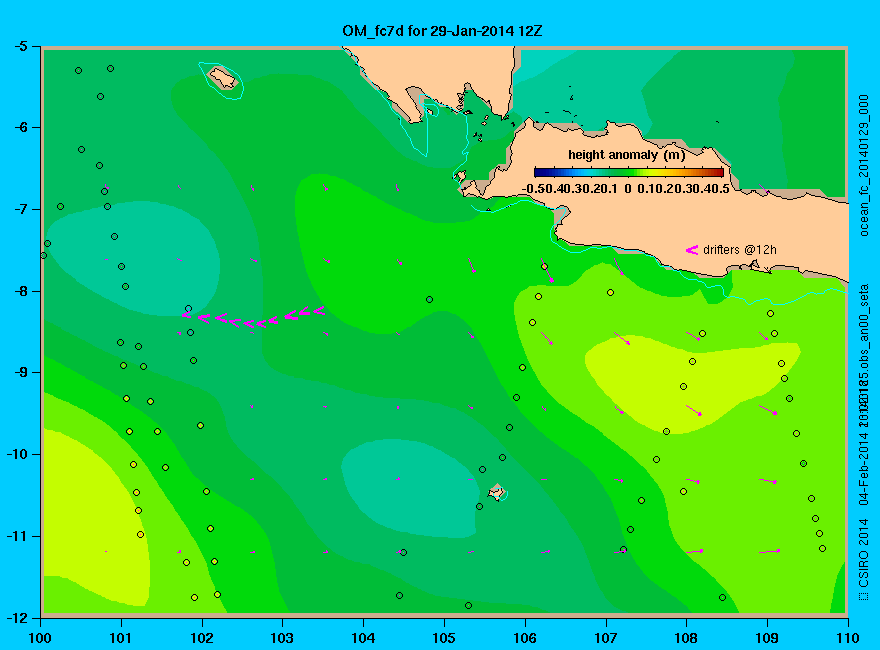The width and height of the screenshot is (880, 650).
Task: Click the longitude axis label 106
Action: coord(525,638)
